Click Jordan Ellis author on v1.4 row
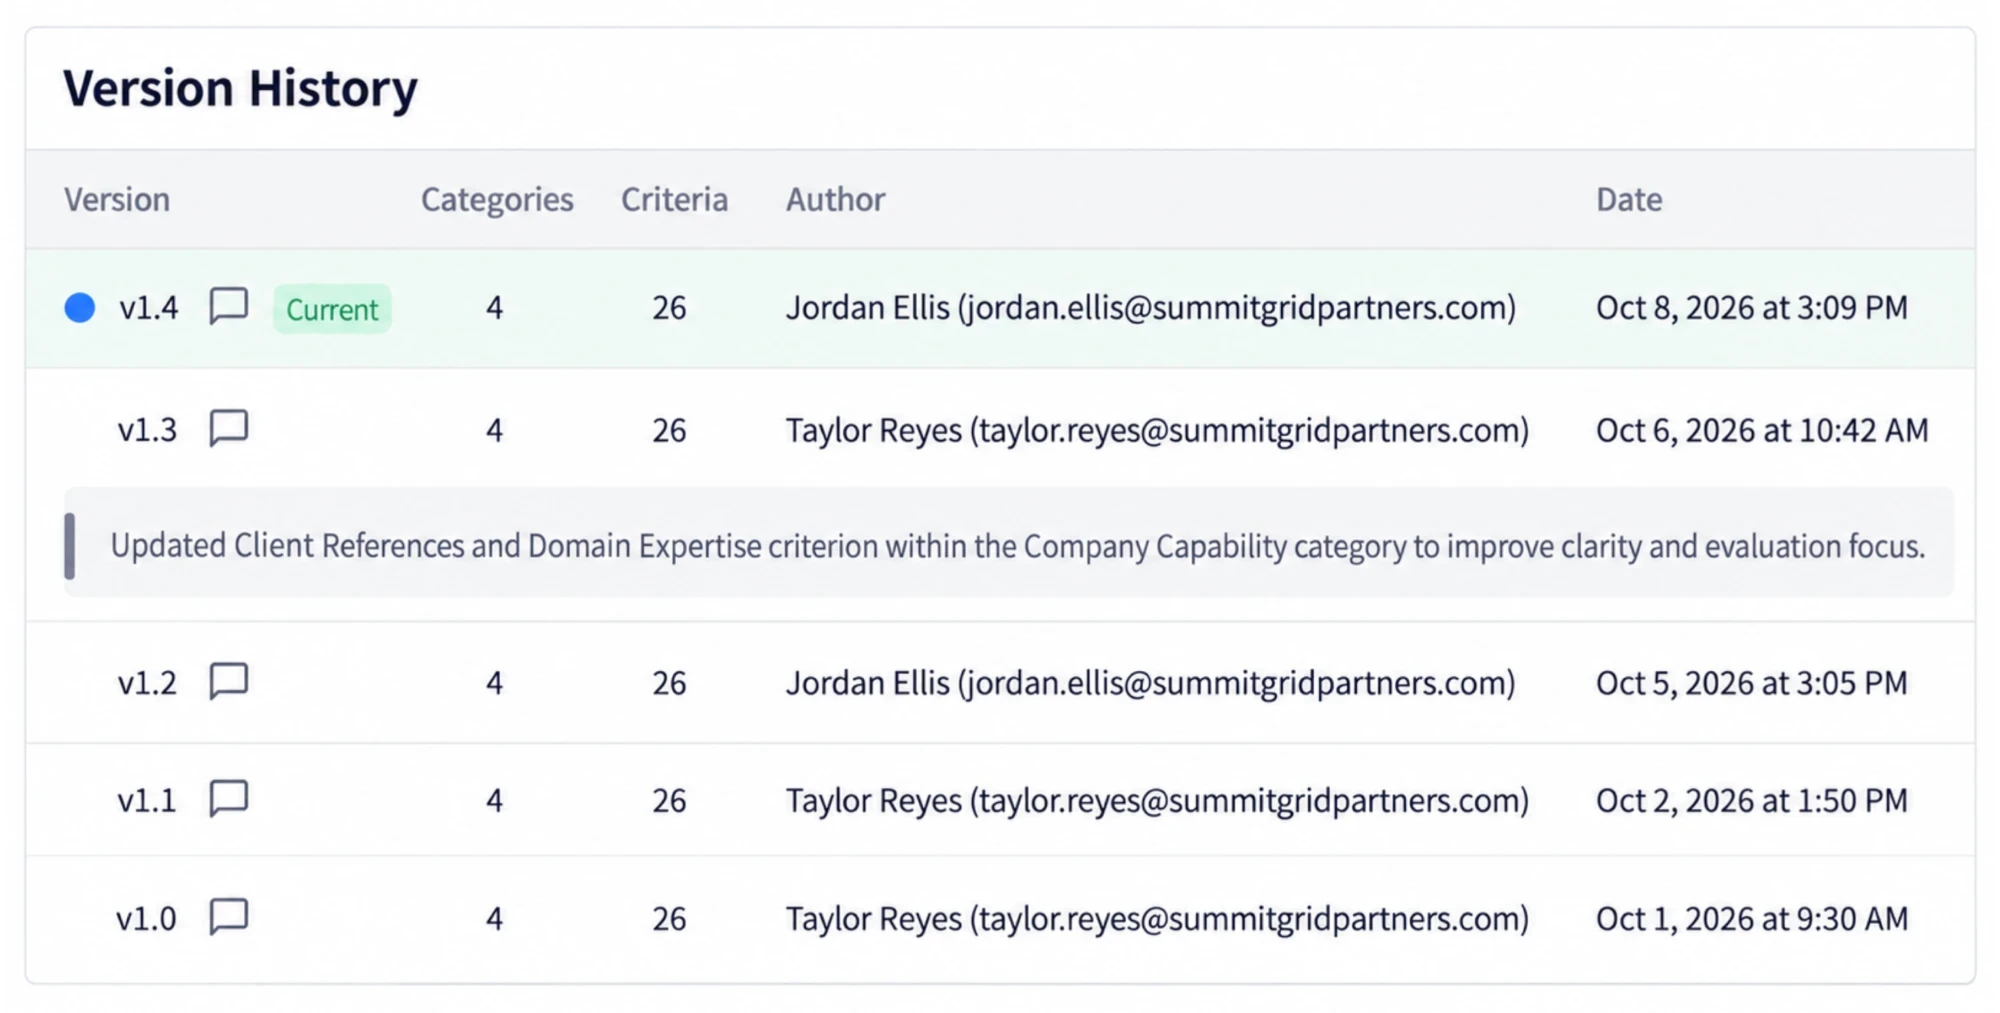 point(1151,307)
